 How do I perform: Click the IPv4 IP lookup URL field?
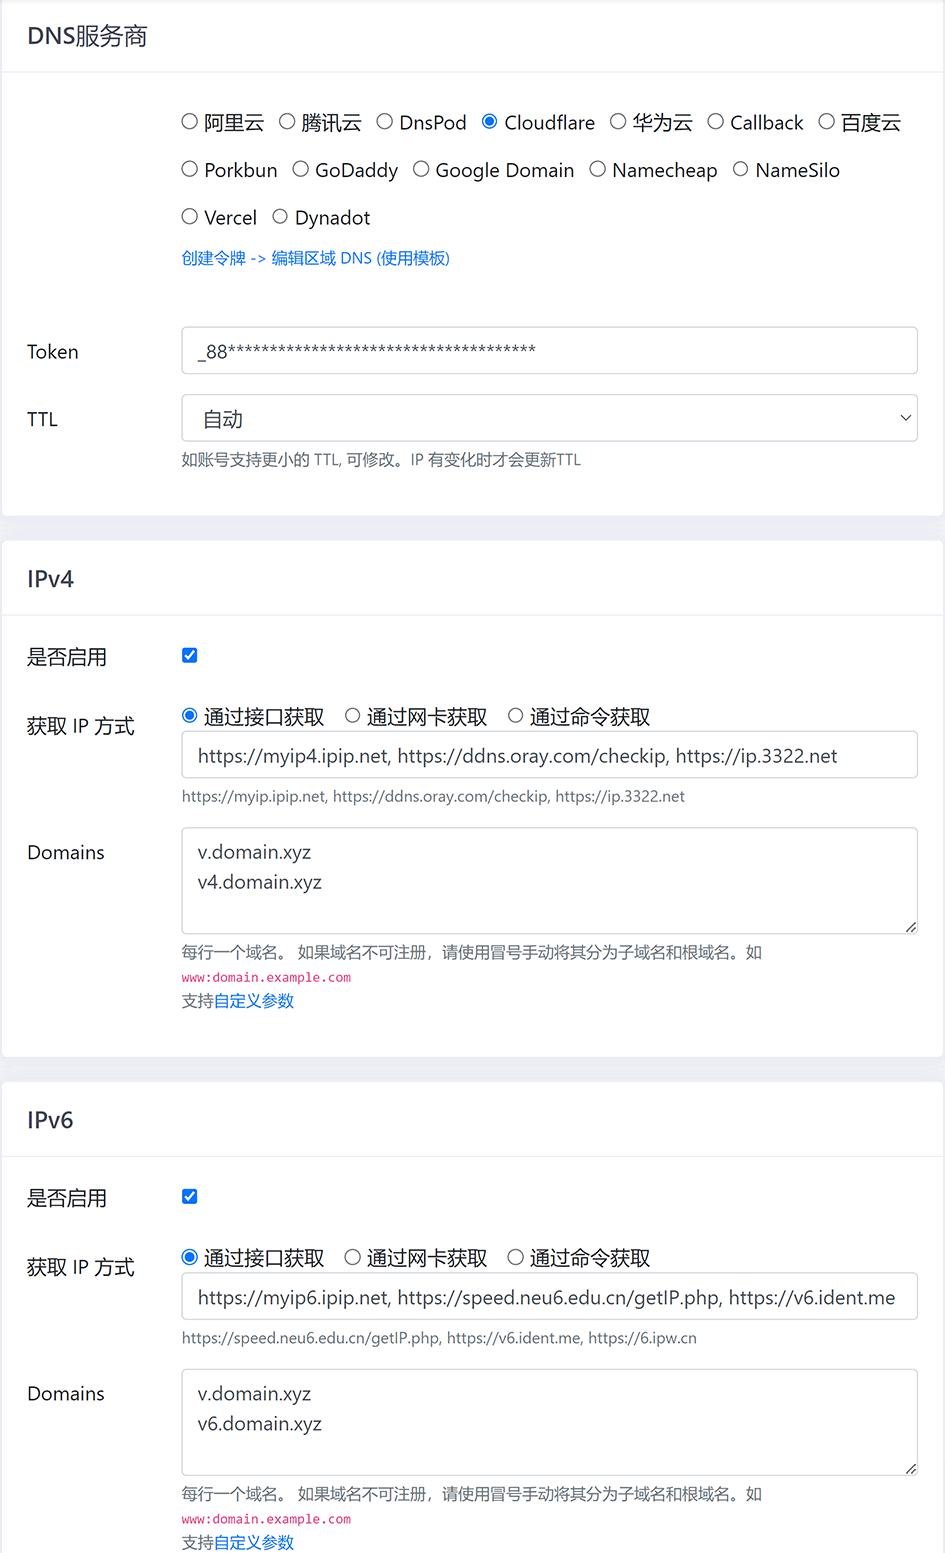(549, 755)
